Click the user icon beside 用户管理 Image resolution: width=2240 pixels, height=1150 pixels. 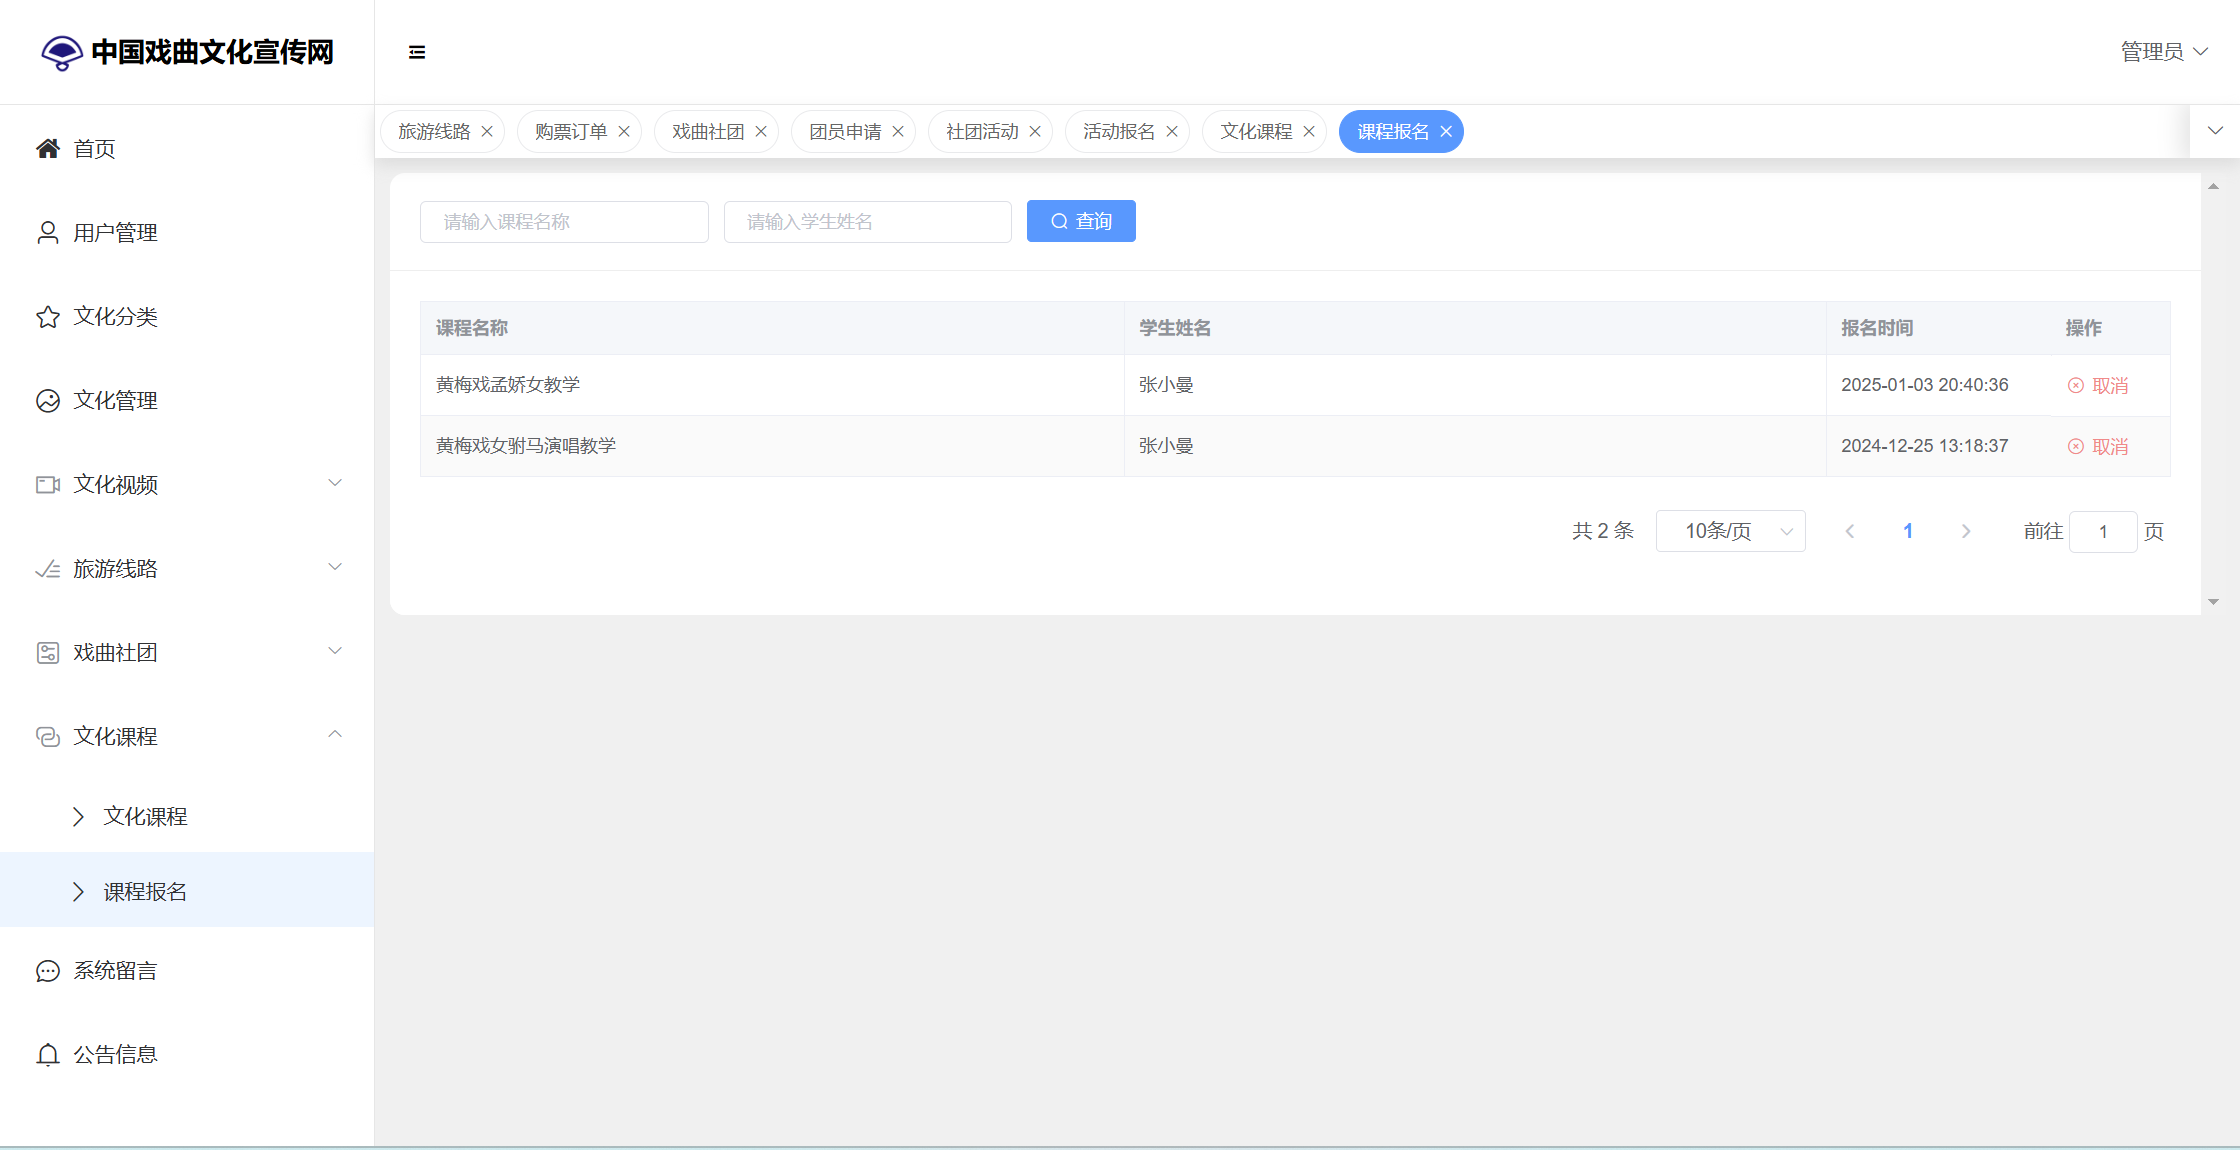(x=48, y=233)
